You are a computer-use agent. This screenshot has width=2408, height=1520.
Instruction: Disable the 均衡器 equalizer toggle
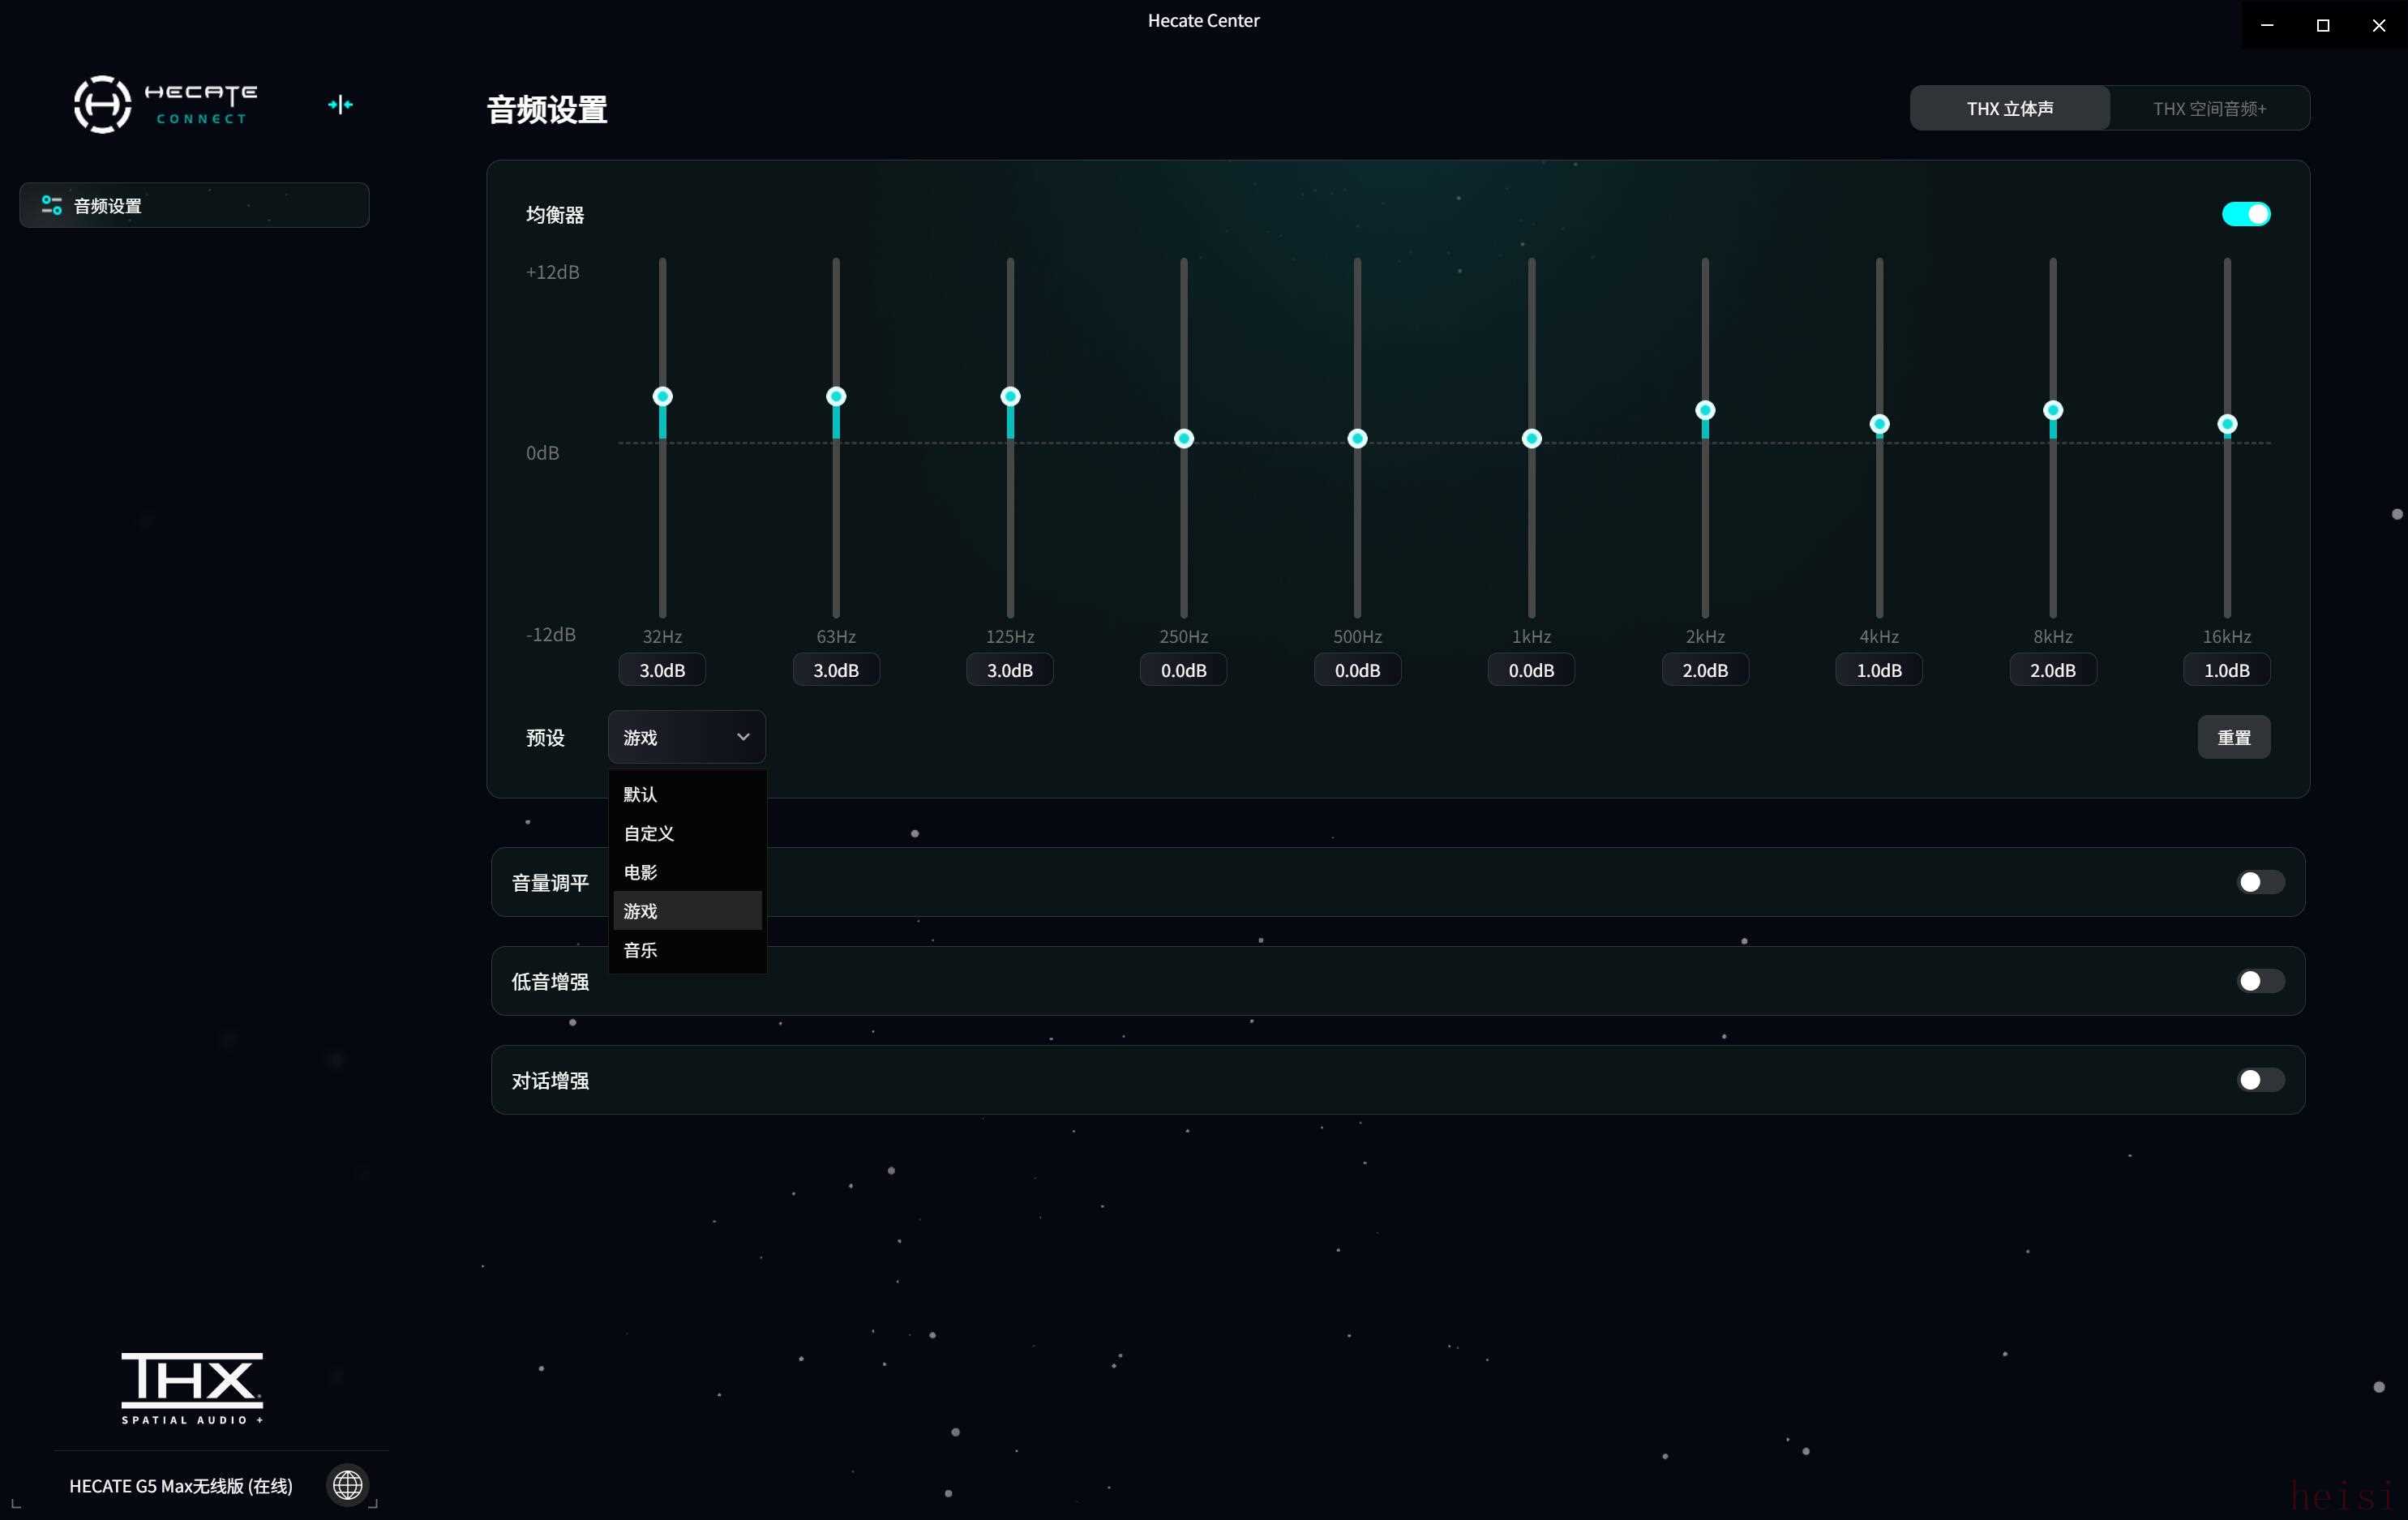click(2245, 214)
